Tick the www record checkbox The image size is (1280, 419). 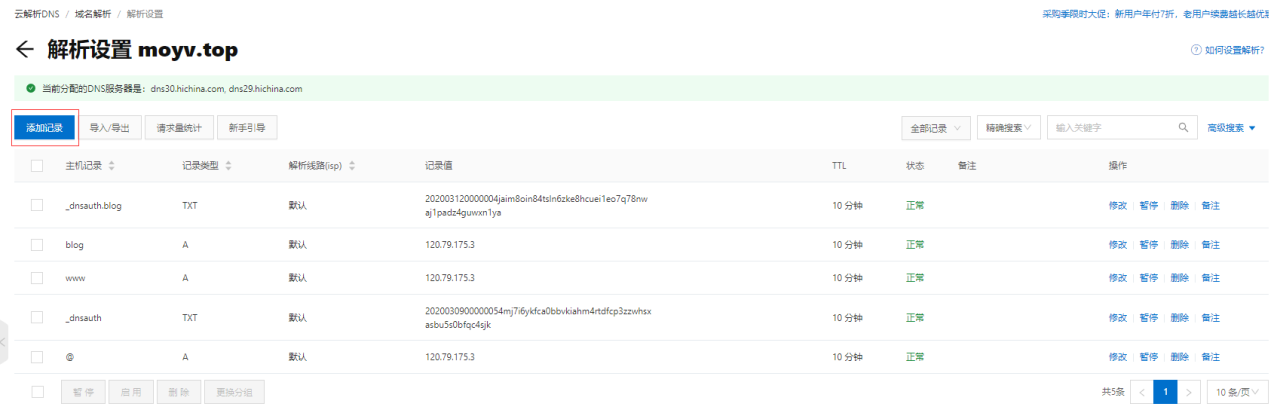pyautogui.click(x=37, y=277)
